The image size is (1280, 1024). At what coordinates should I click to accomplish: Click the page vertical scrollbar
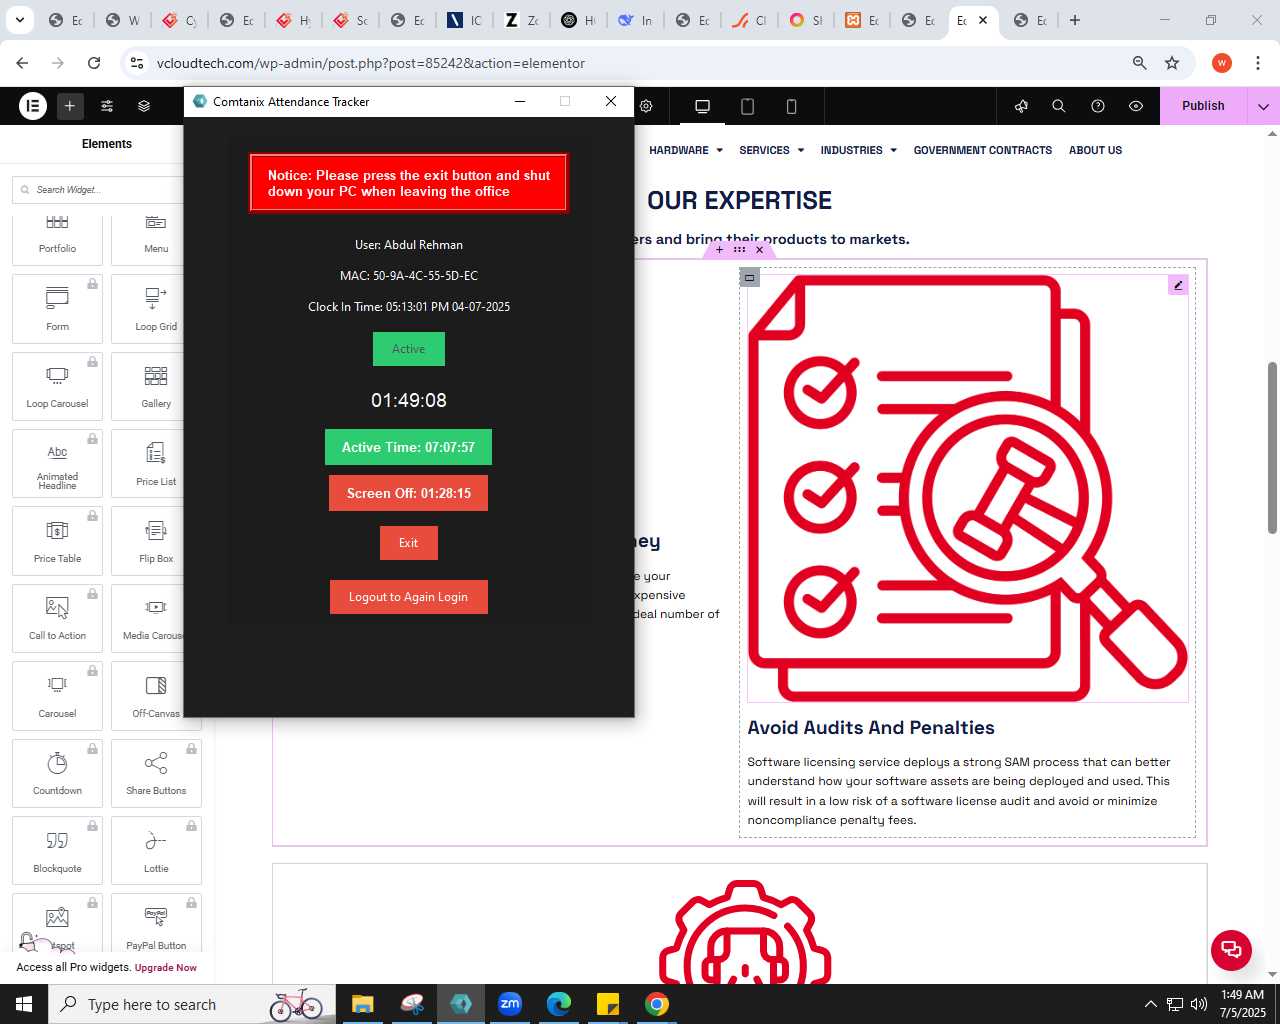[x=1272, y=448]
